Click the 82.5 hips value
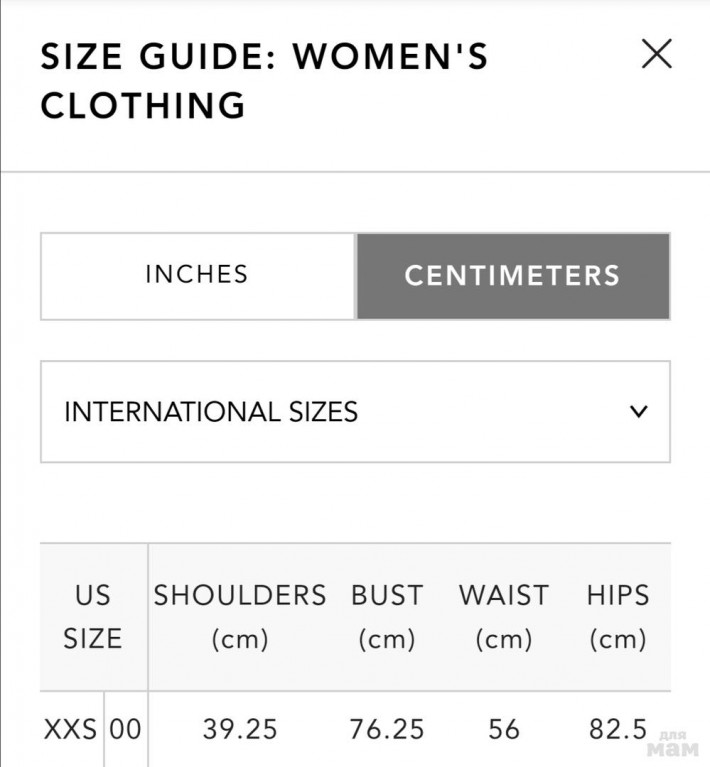710x767 pixels. click(616, 729)
